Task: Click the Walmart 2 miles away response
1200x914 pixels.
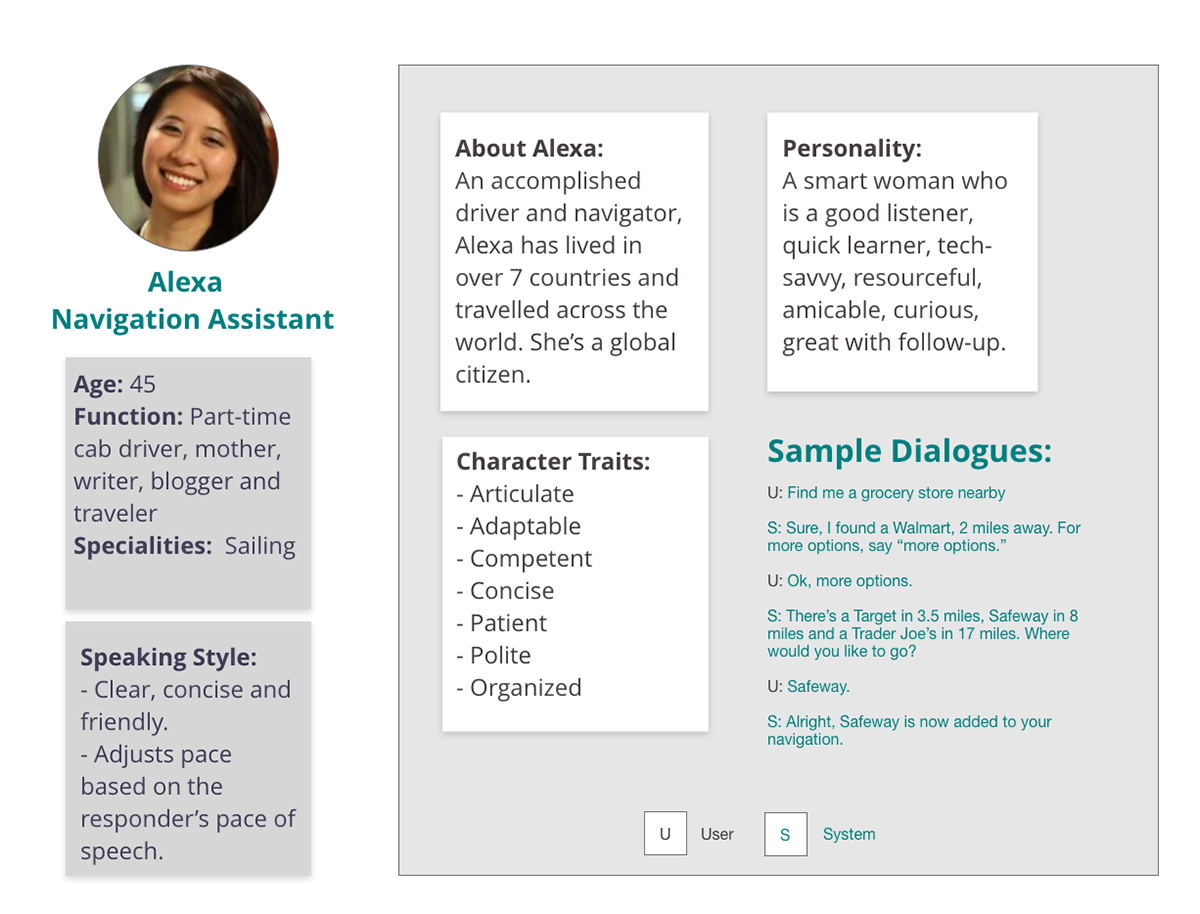Action: point(924,537)
